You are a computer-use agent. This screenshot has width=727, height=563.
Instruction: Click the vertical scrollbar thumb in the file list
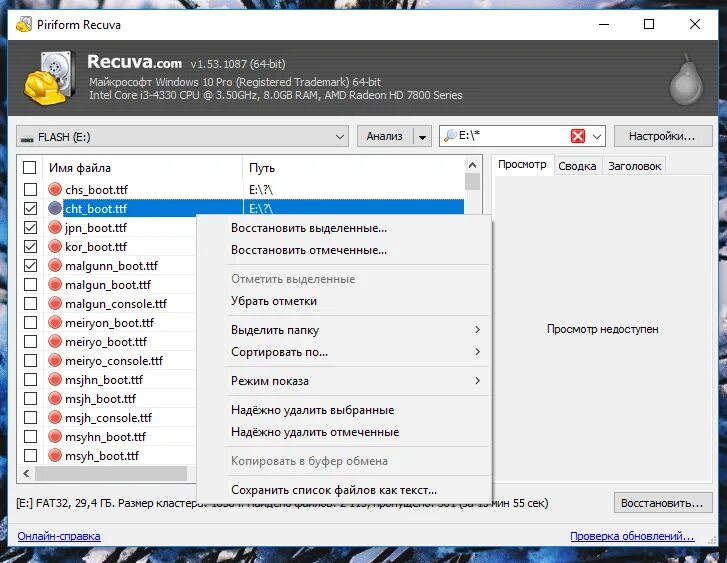click(x=472, y=182)
